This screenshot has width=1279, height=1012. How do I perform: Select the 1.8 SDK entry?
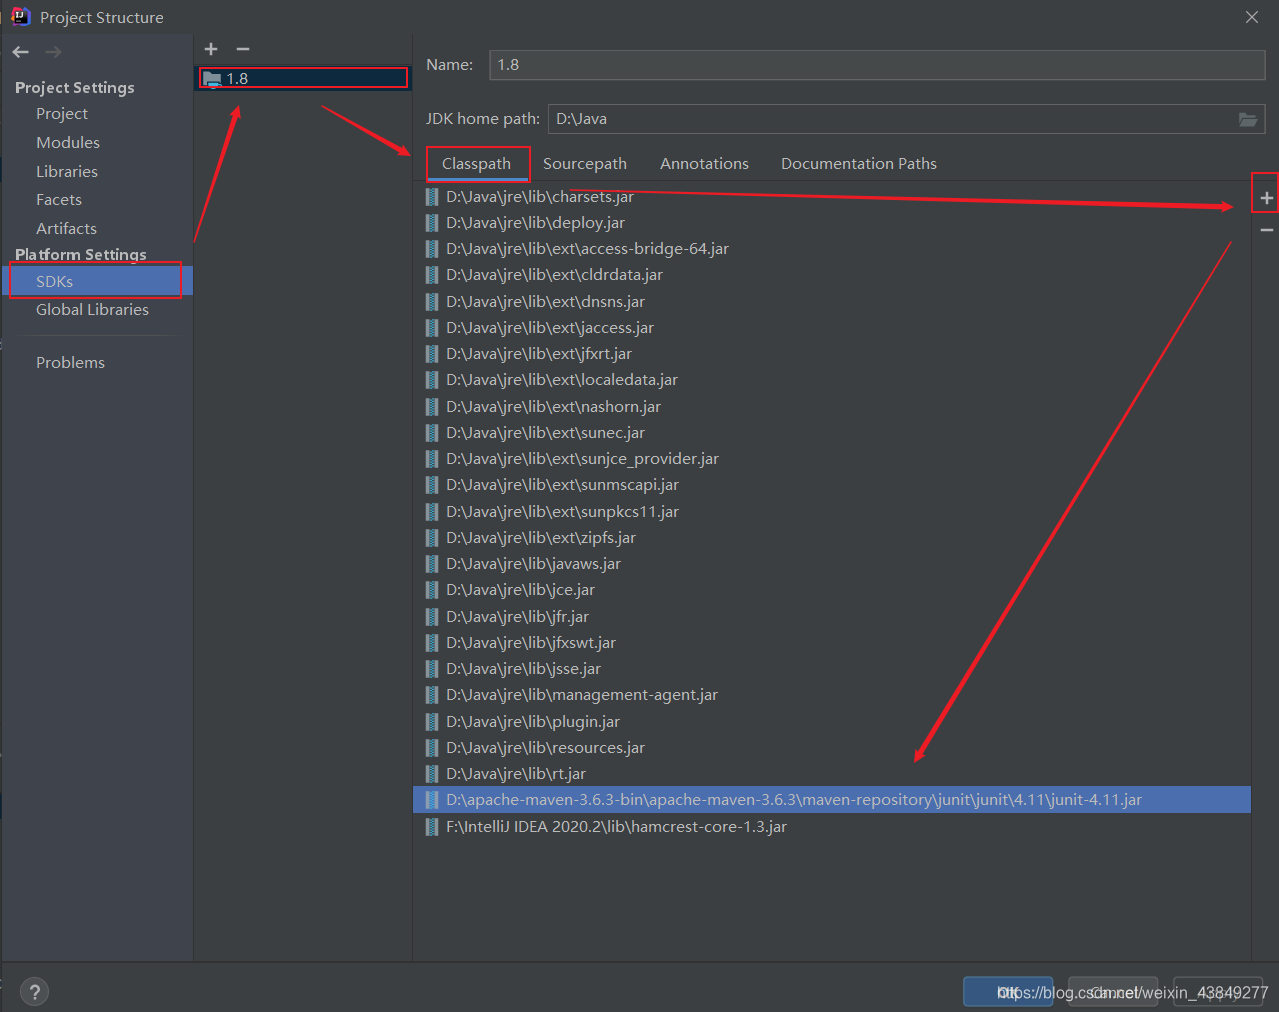point(303,79)
